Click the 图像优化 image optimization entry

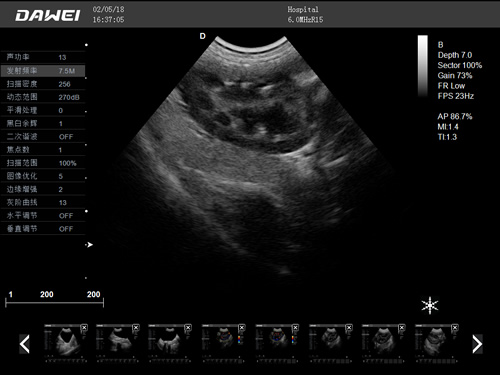[x=43, y=176]
